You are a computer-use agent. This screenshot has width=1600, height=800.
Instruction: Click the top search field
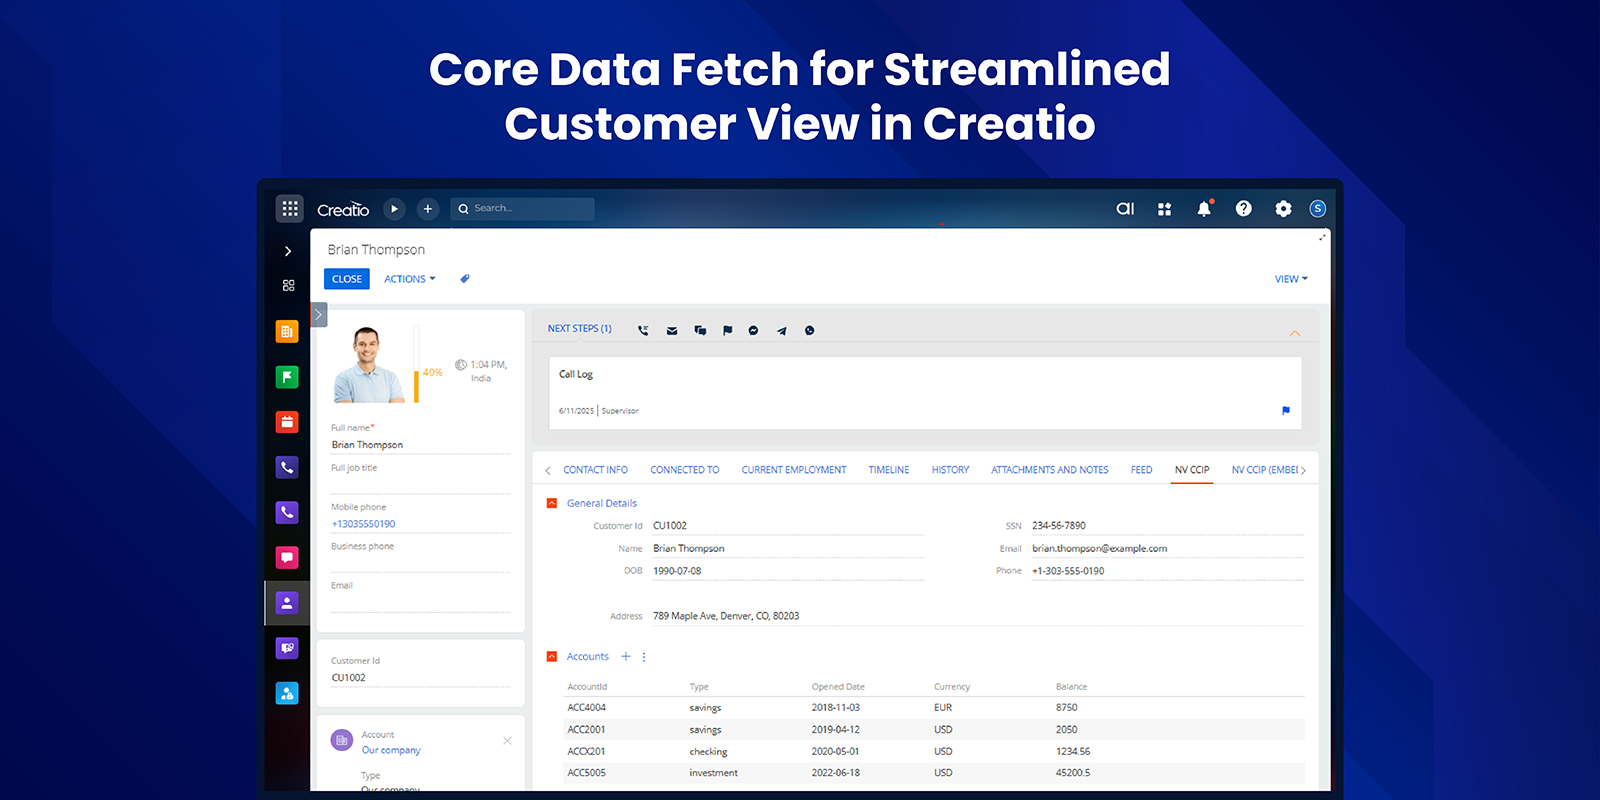tap(522, 209)
